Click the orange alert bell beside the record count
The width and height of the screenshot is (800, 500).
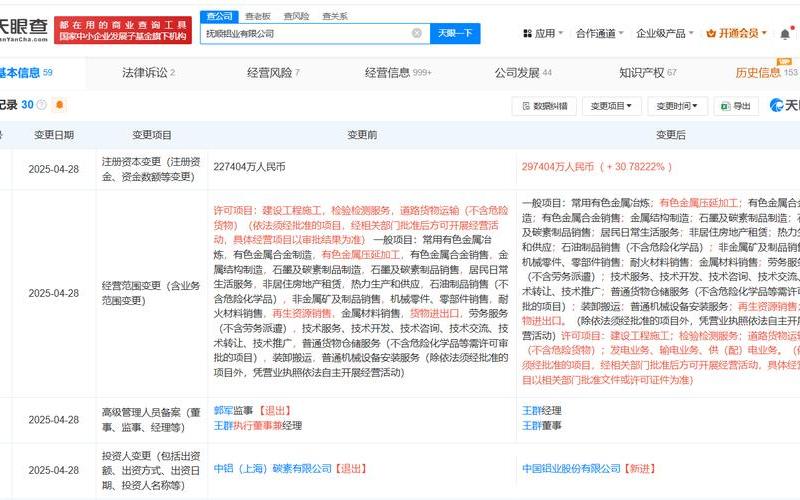click(x=60, y=105)
